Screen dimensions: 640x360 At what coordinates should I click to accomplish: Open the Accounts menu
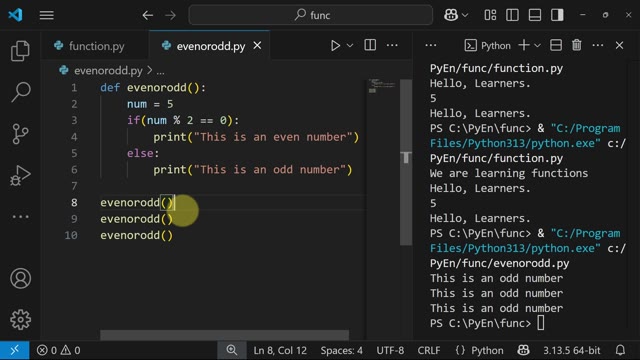click(x=20, y=278)
